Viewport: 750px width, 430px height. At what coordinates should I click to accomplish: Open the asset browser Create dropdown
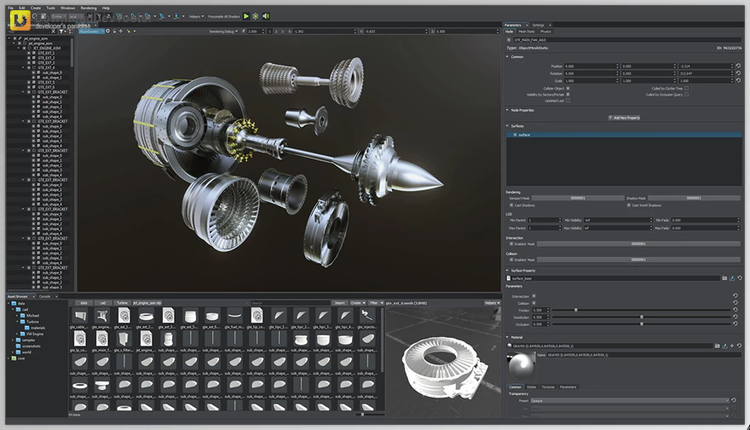[x=358, y=303]
